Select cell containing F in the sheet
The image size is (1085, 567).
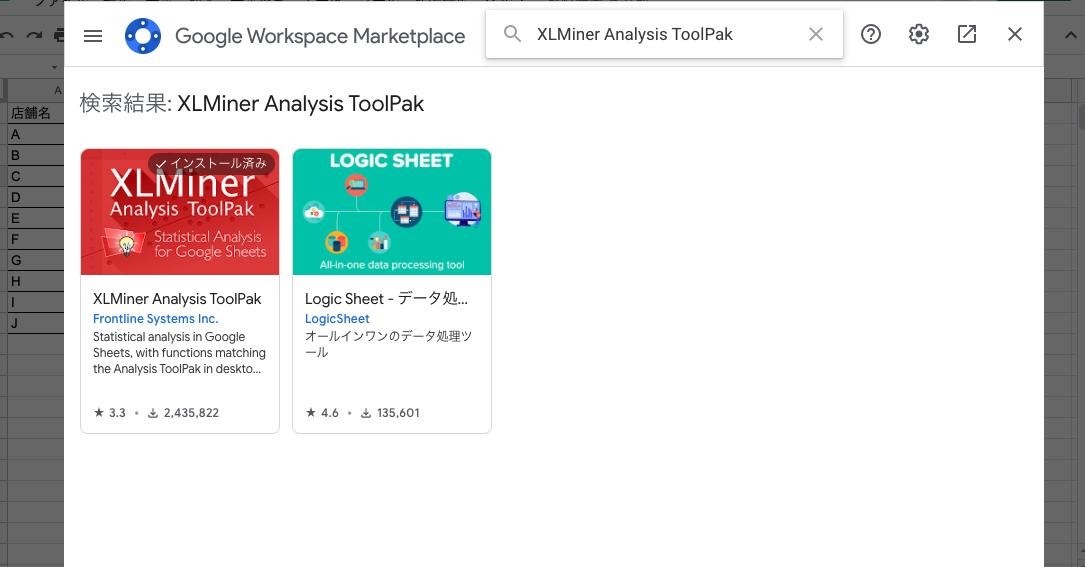click(35, 239)
